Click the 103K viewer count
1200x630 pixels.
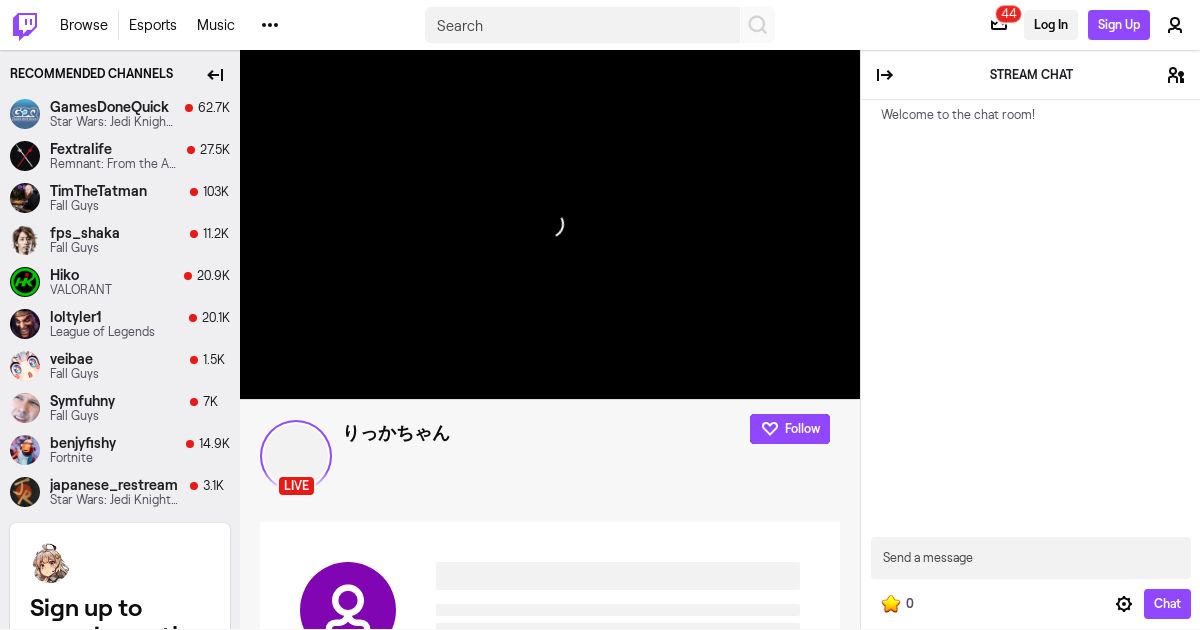(x=216, y=191)
